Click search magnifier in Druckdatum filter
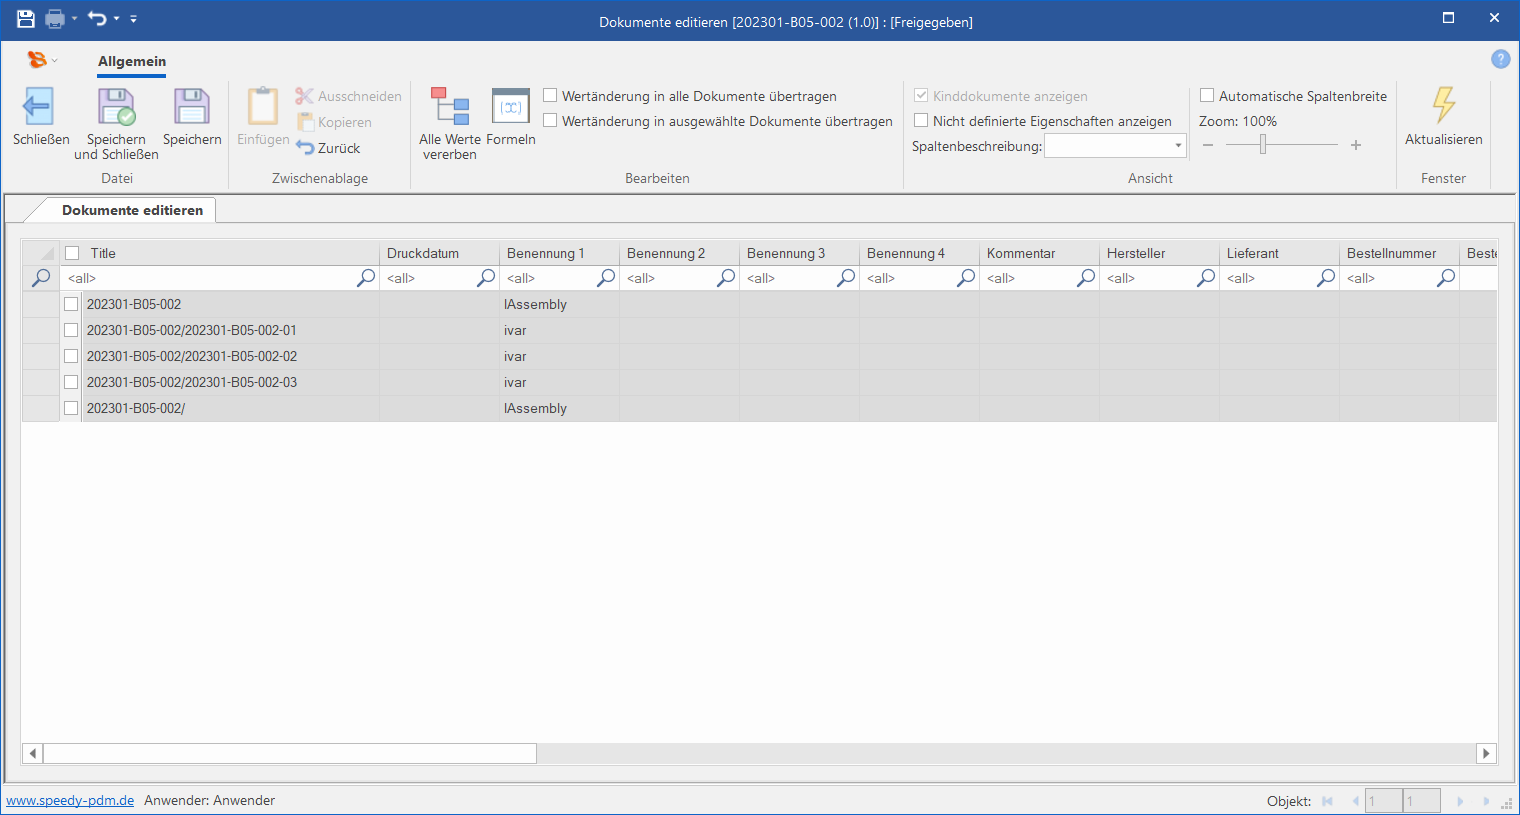The height and width of the screenshot is (815, 1520). pos(486,278)
